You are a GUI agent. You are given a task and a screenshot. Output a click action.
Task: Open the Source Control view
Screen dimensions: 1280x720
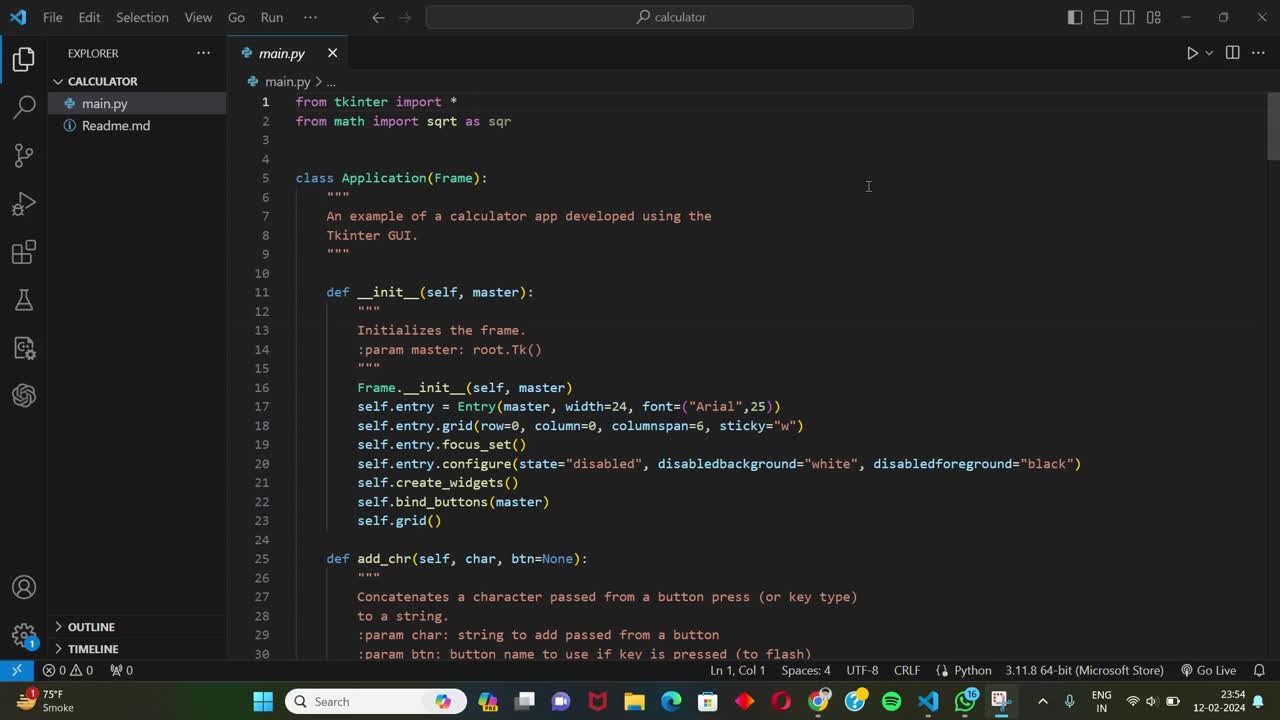24,156
